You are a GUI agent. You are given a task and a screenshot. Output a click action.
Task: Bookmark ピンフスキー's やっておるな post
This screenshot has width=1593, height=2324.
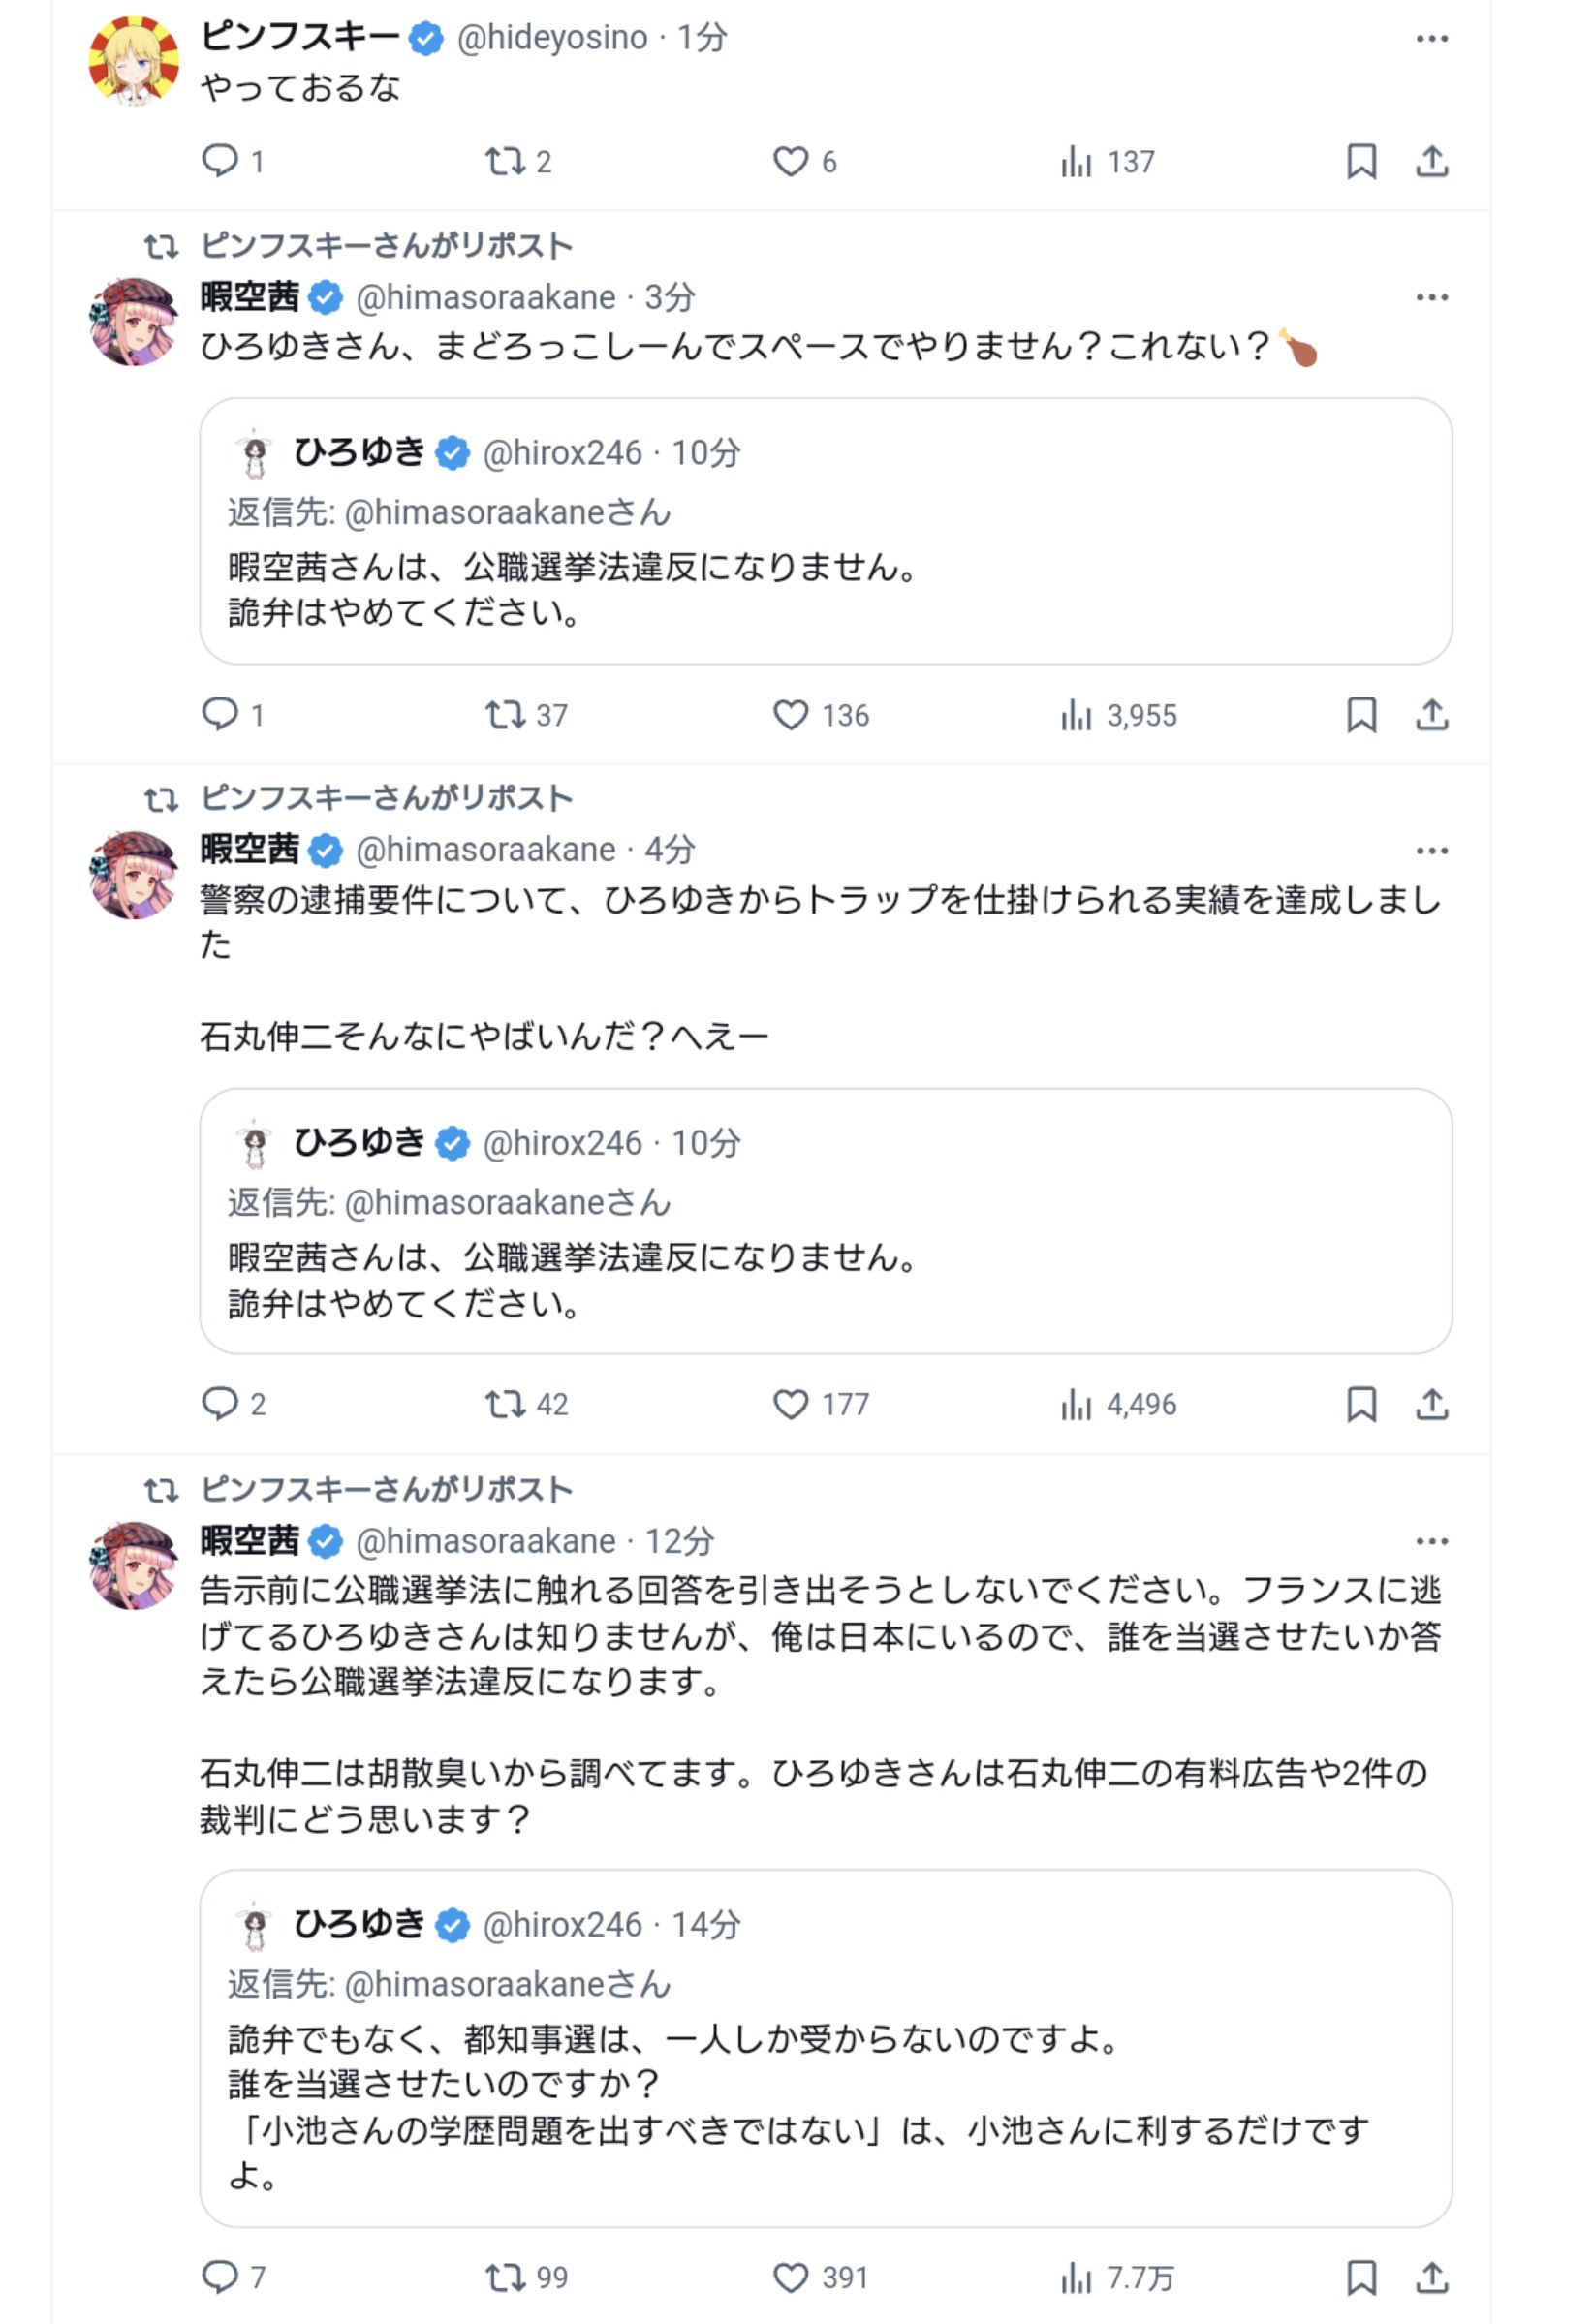click(x=1361, y=161)
